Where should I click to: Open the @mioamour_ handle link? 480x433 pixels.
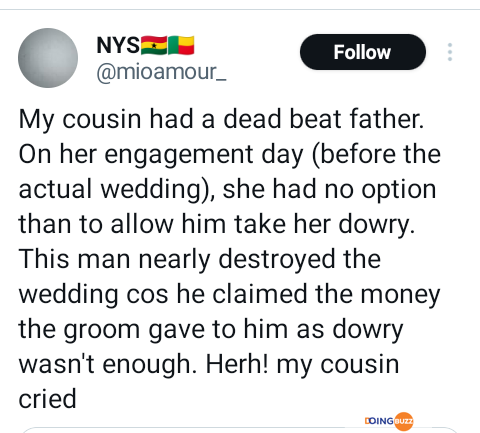click(x=161, y=72)
